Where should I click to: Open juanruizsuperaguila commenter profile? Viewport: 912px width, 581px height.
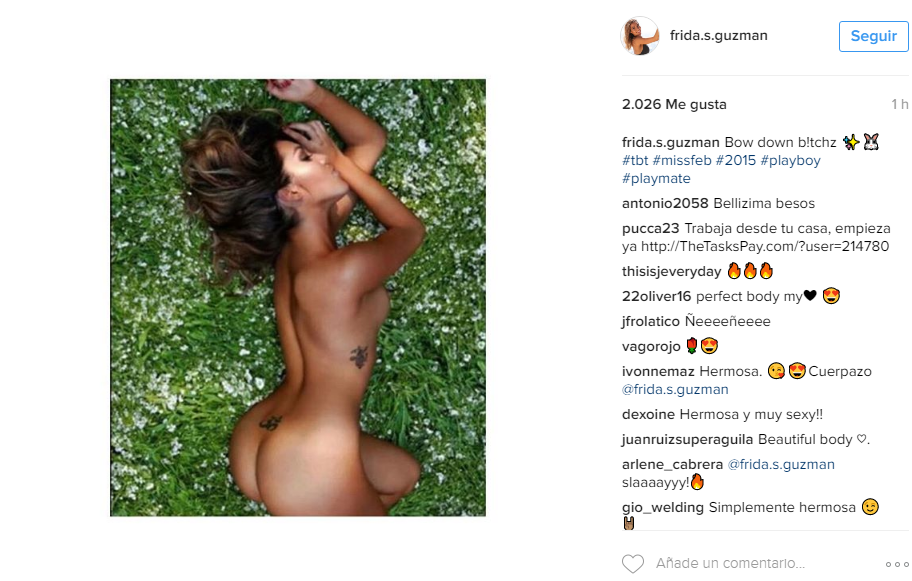687,440
